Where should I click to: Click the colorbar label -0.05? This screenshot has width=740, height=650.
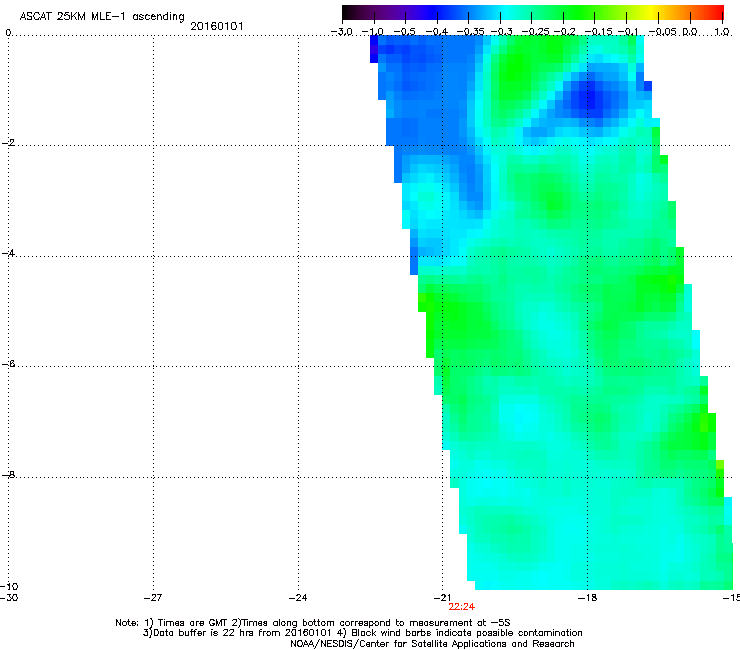coord(663,32)
